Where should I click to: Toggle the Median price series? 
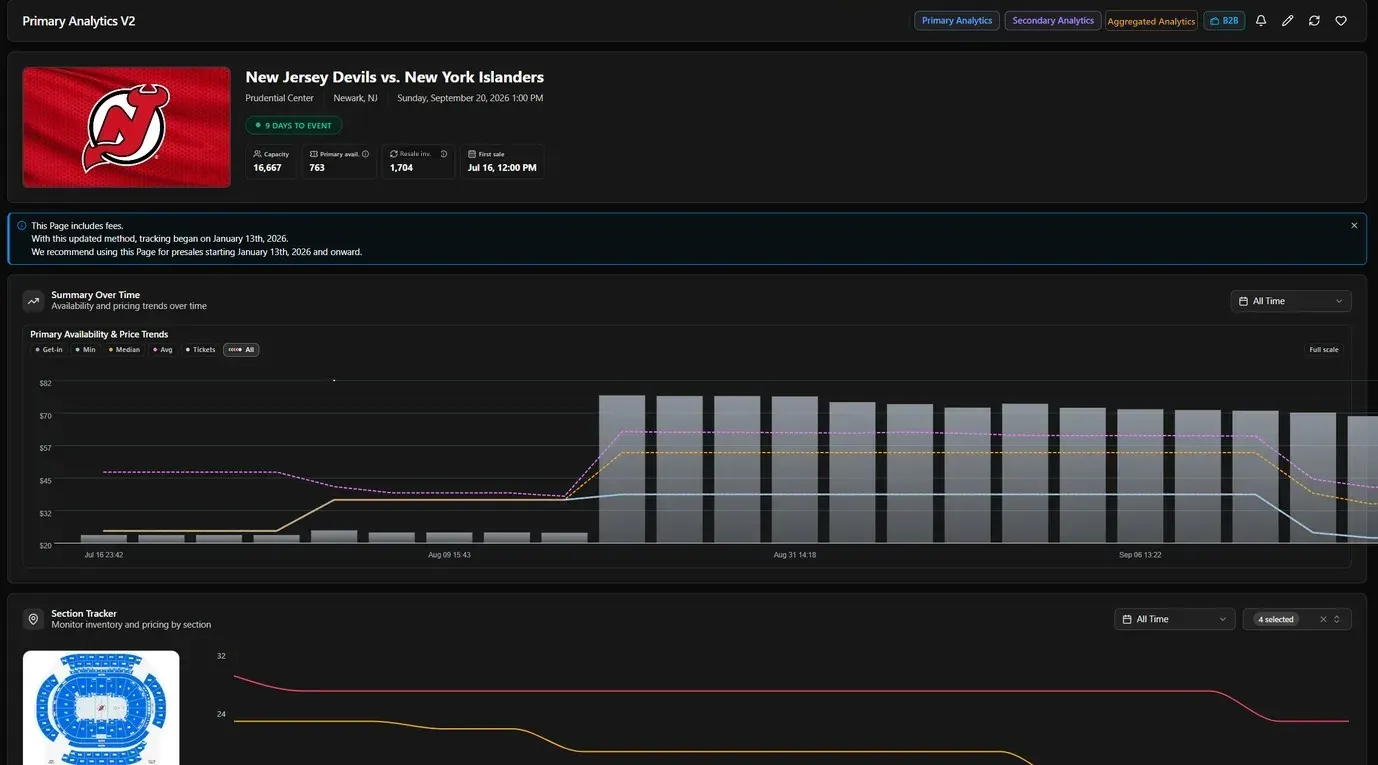coord(125,350)
